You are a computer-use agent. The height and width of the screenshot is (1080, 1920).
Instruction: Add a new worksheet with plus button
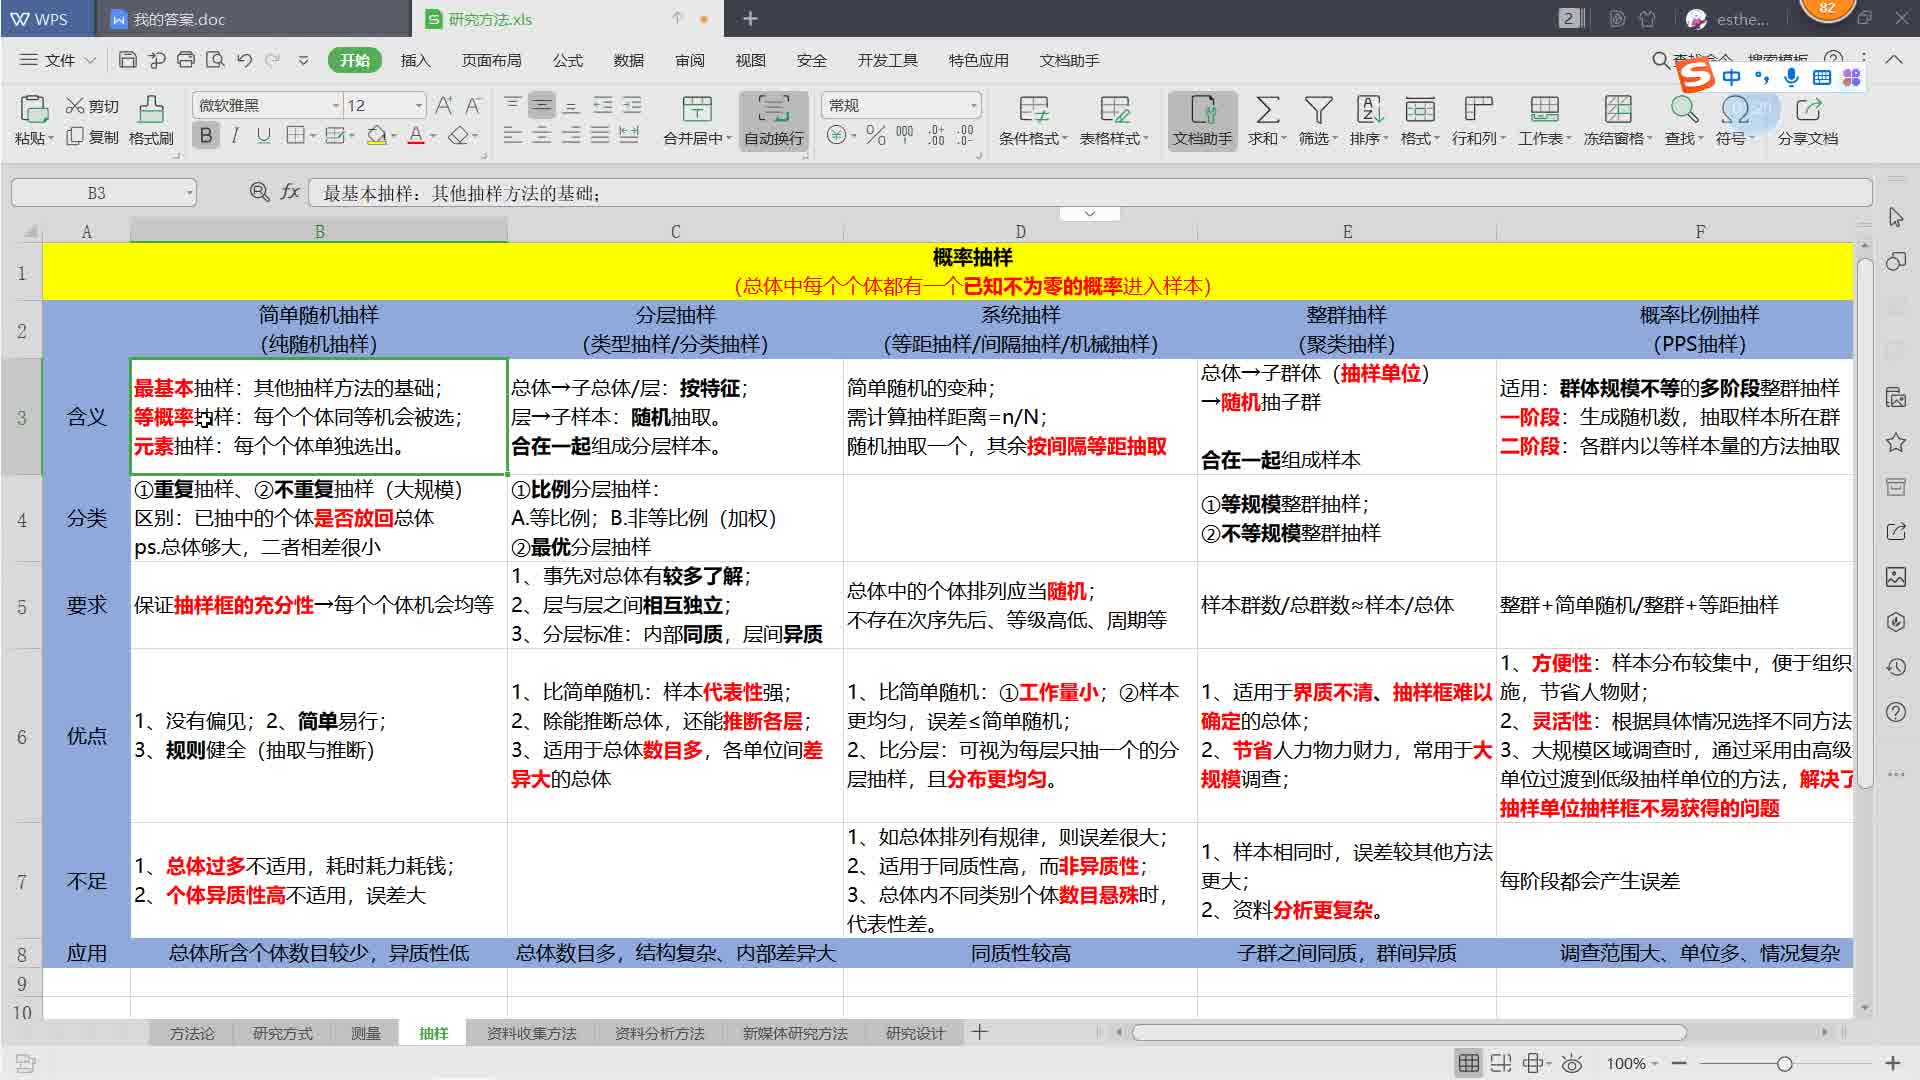(x=979, y=1032)
